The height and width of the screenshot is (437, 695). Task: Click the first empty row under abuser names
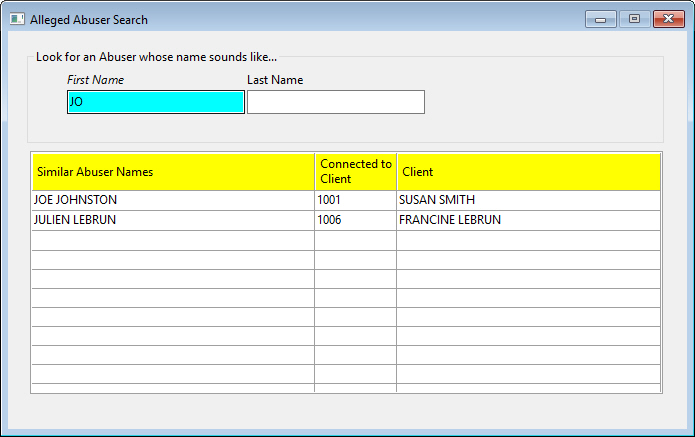pos(172,240)
